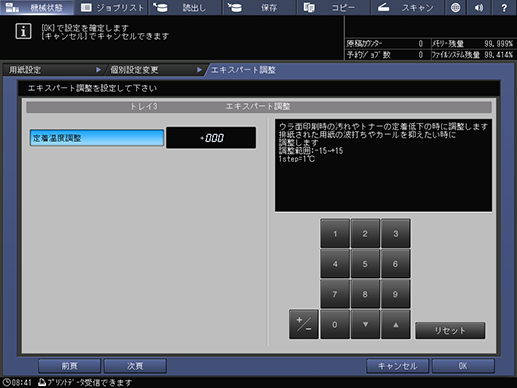Screen dimensions: 517x388
Task: Click the info icon beside the OK message
Action: 23,32
